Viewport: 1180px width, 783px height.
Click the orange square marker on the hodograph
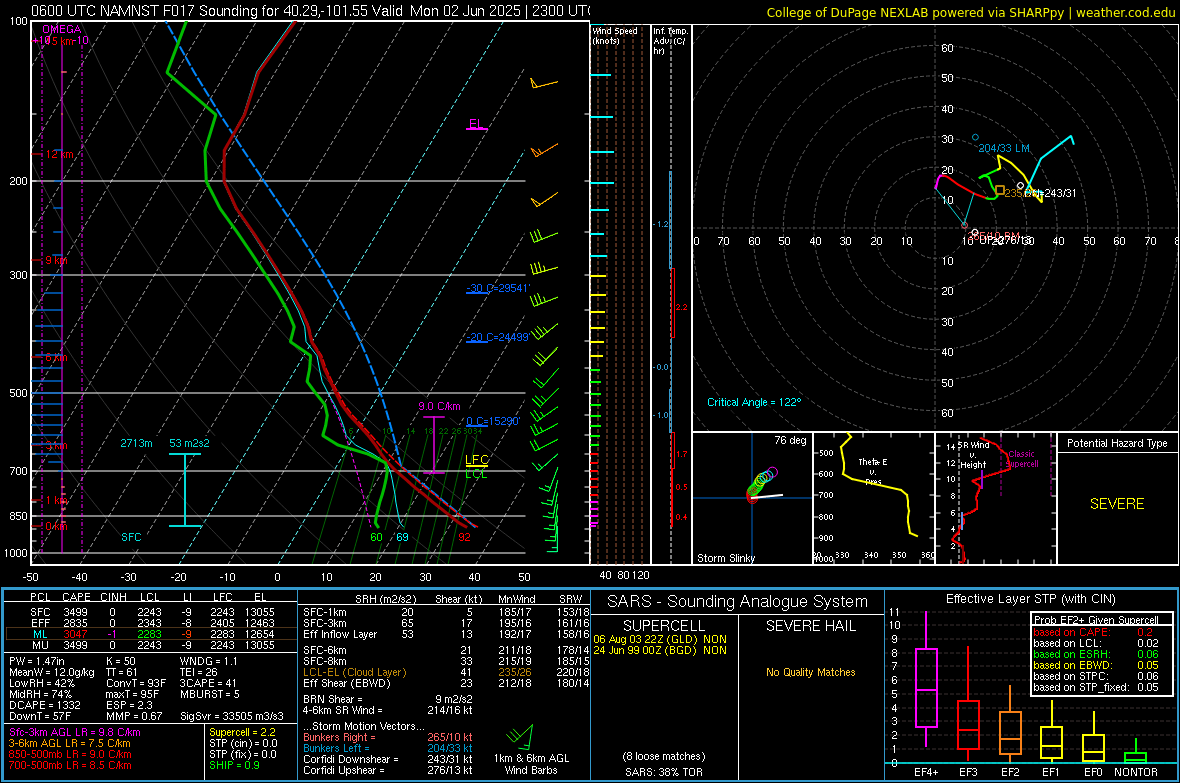pyautogui.click(x=1000, y=190)
